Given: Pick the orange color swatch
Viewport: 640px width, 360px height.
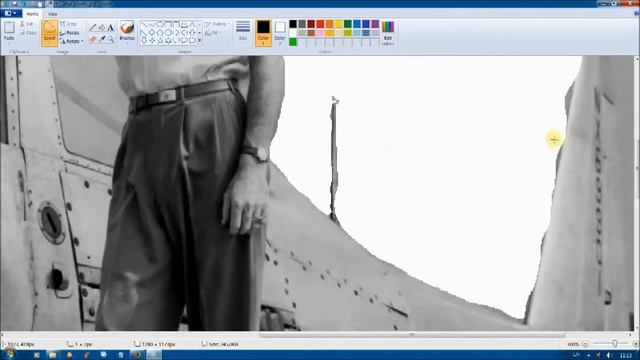Looking at the screenshot, I should 329,24.
